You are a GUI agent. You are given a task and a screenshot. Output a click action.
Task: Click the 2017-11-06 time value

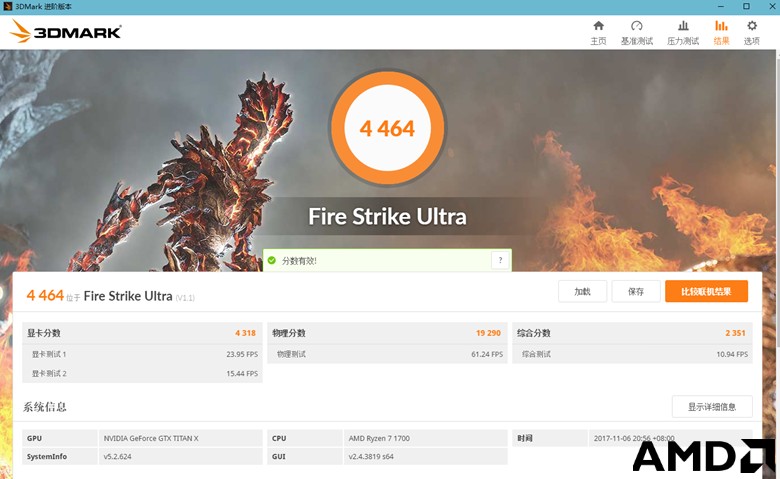coord(634,438)
